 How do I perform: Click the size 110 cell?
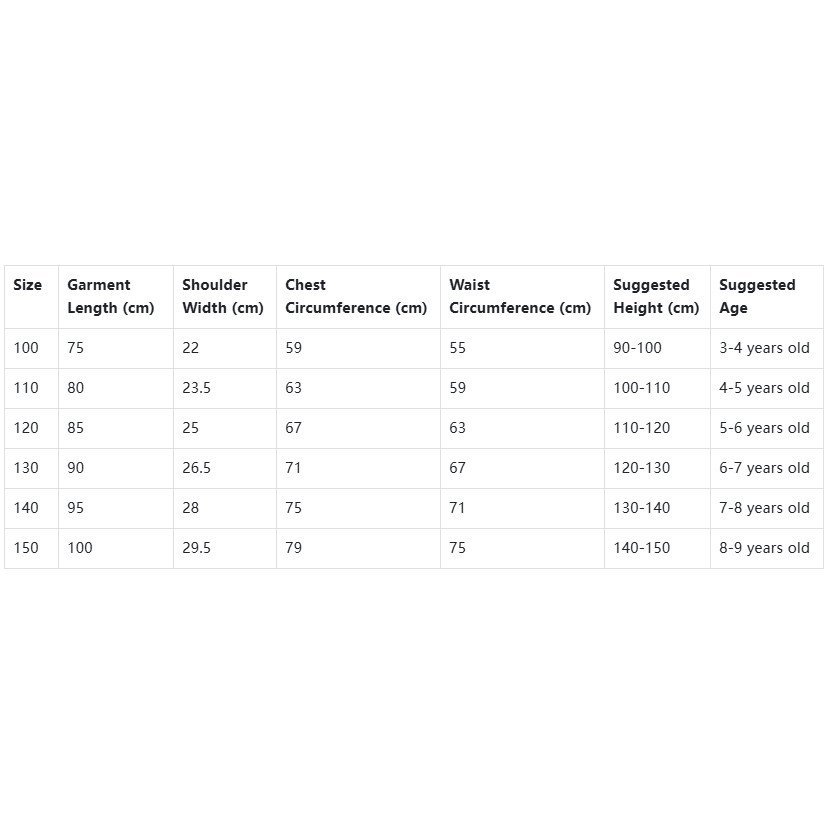[x=26, y=388]
